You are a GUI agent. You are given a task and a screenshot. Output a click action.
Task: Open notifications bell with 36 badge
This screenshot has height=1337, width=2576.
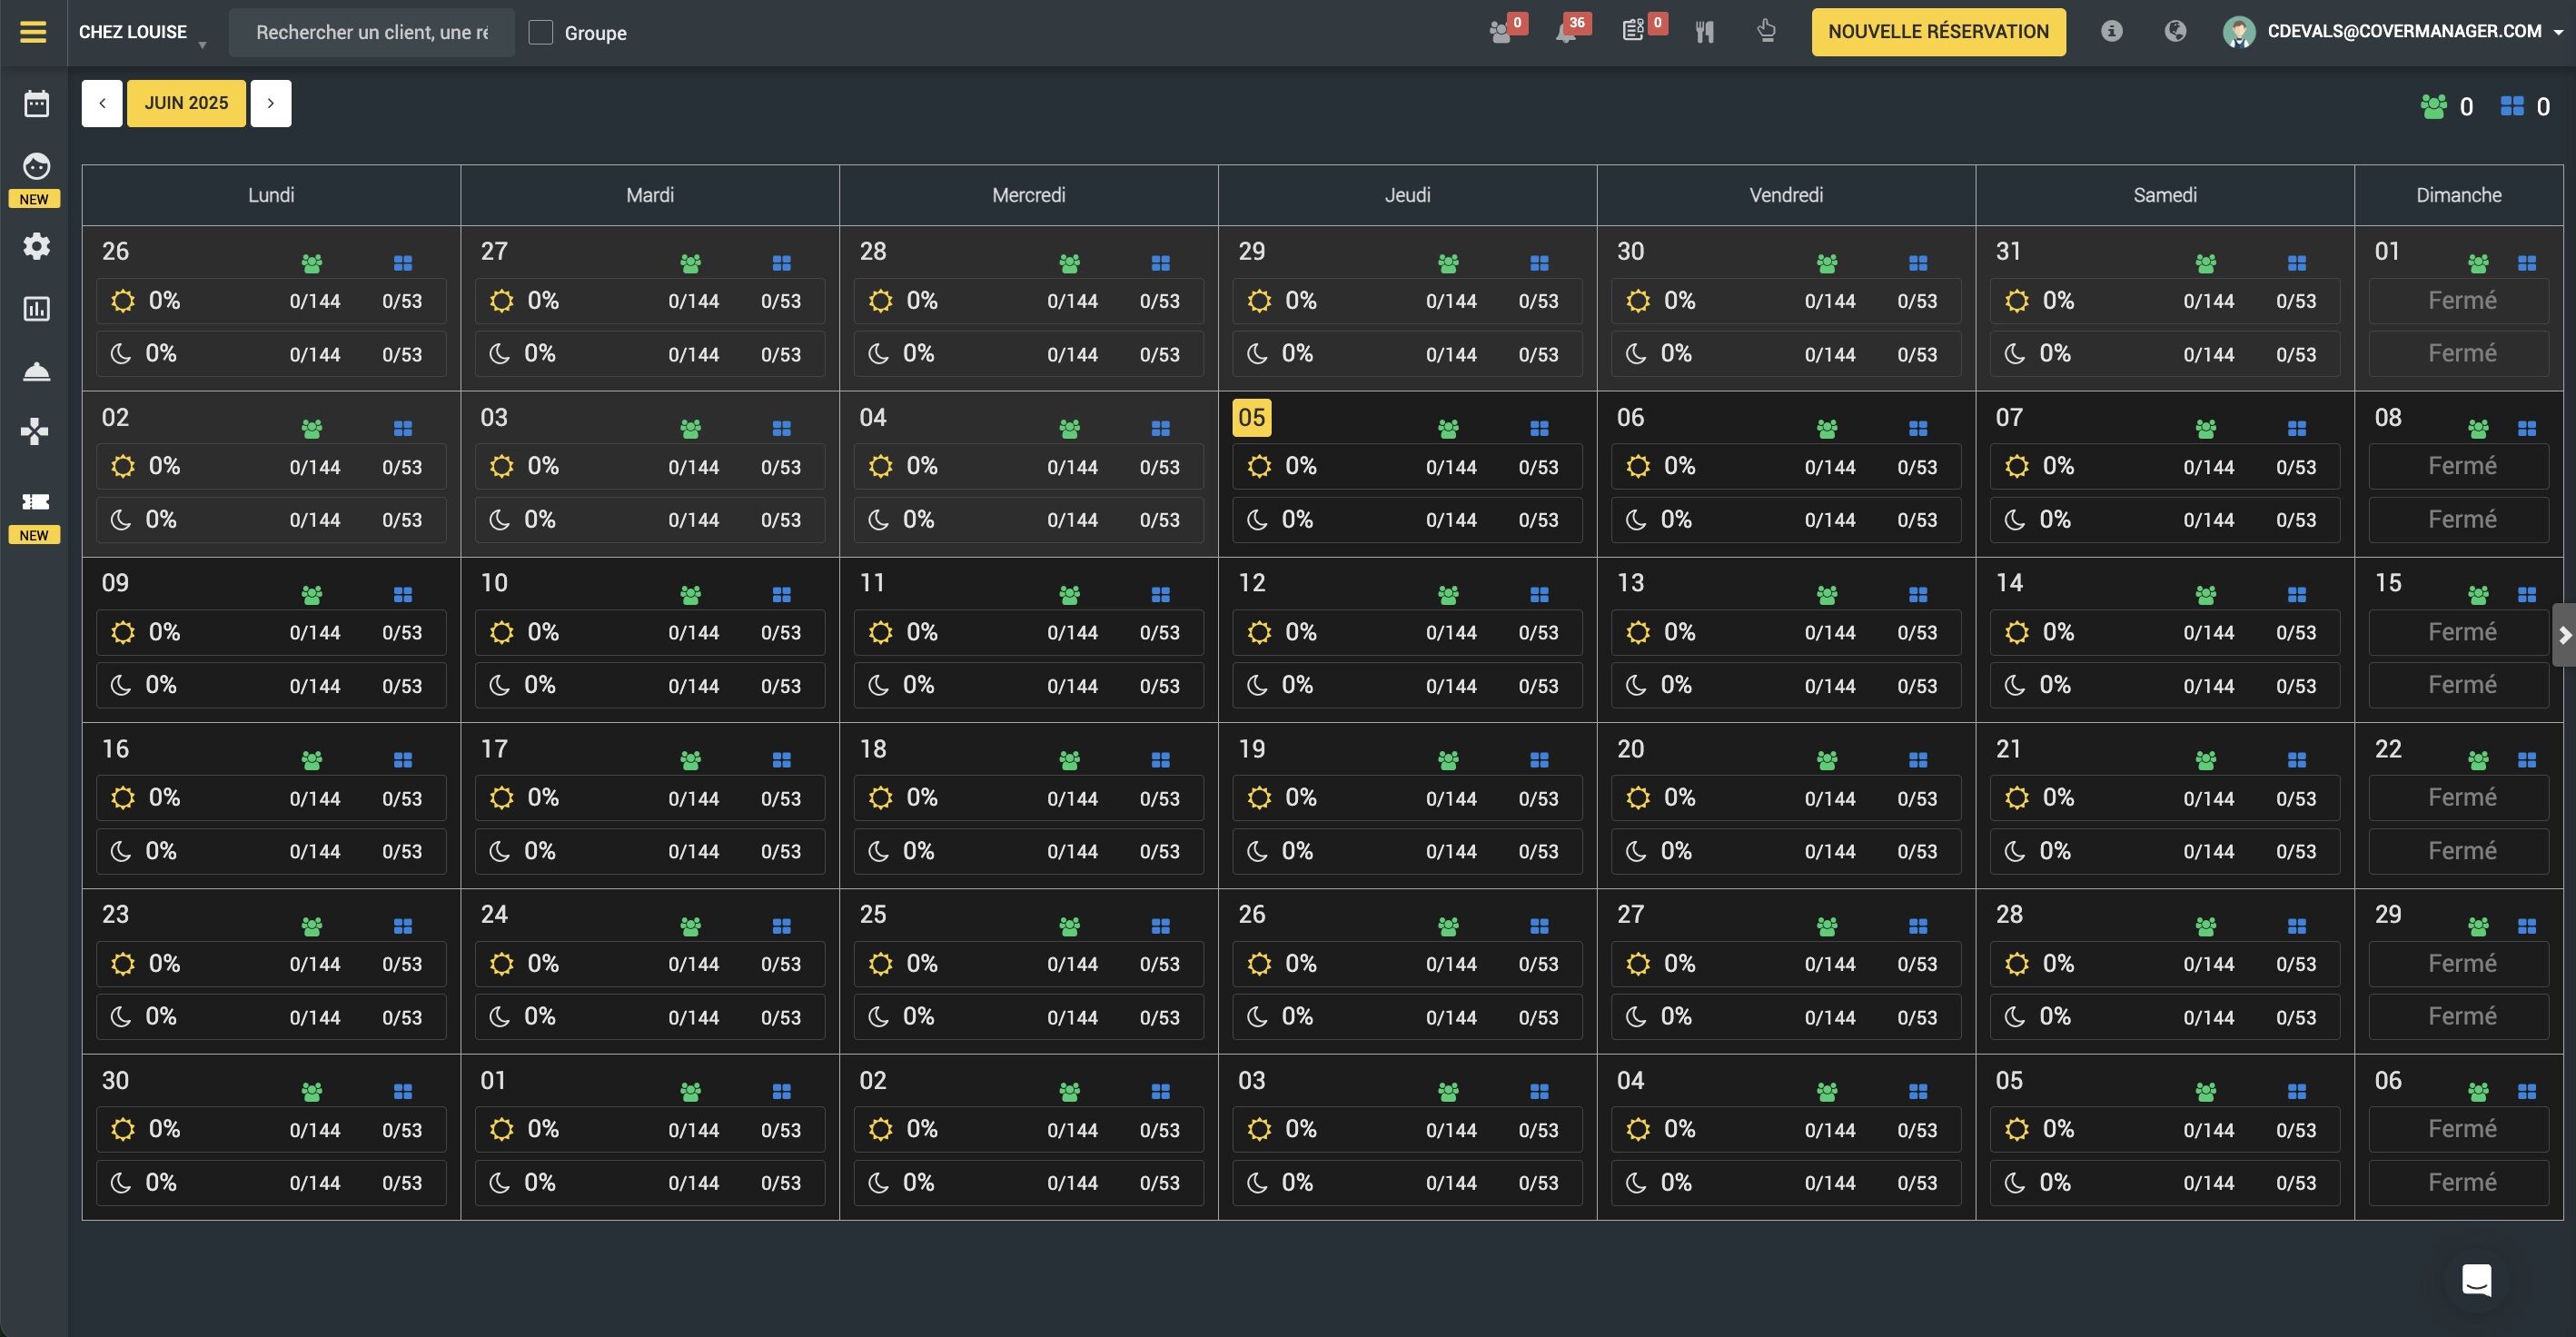pos(1567,32)
